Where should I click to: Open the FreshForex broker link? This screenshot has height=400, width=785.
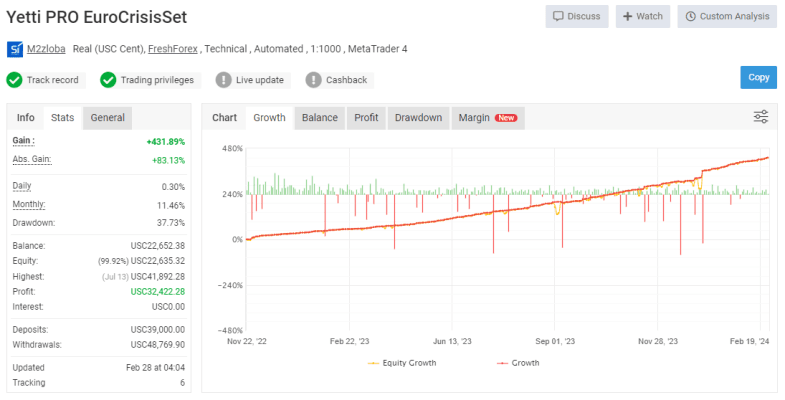(x=173, y=49)
